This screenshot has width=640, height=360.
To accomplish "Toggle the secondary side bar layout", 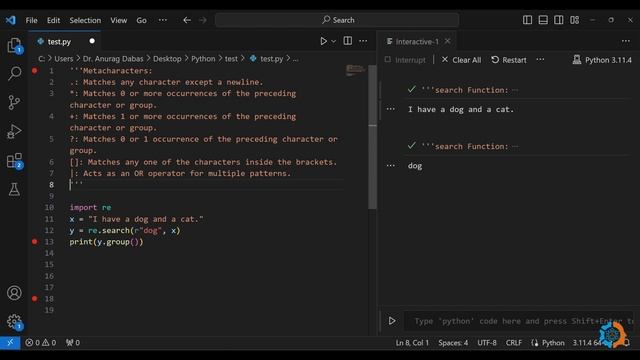I will pyautogui.click(x=559, y=20).
